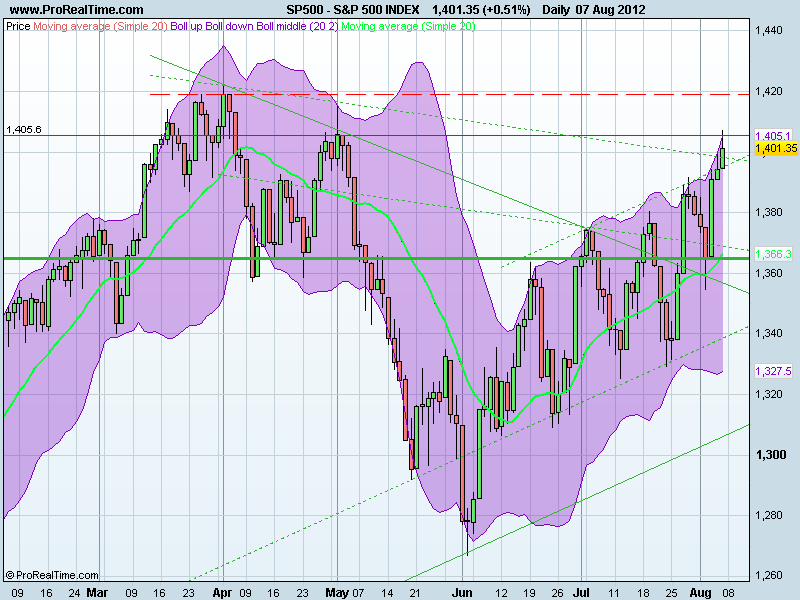Click the 1,420 price axis label
Image resolution: width=800 pixels, height=600 pixels.
pos(768,91)
